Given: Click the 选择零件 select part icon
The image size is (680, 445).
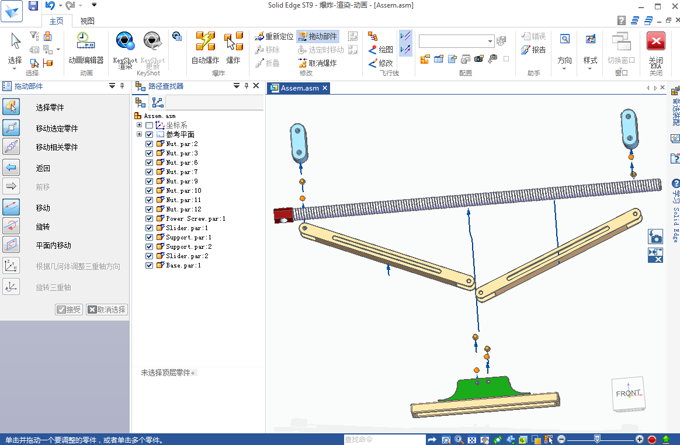Looking at the screenshot, I should click(x=11, y=107).
